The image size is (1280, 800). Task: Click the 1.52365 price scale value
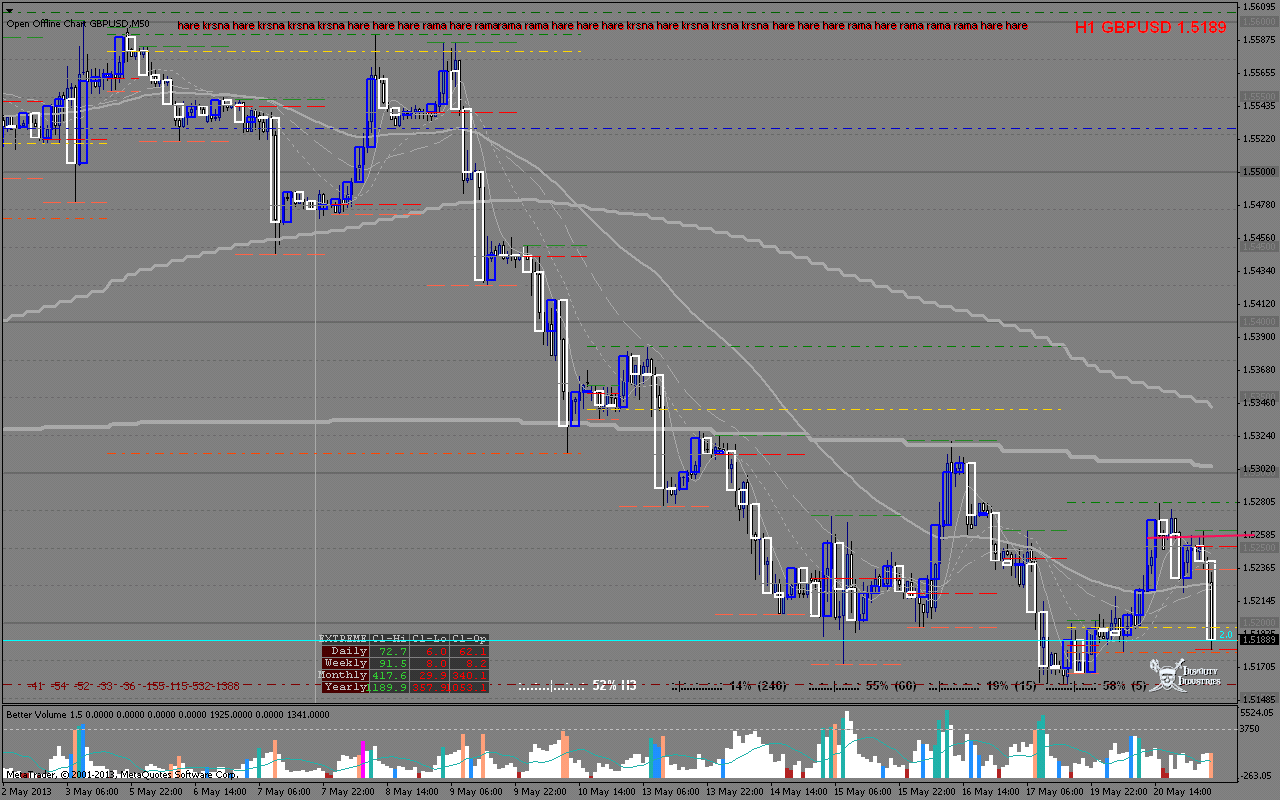pos(1257,567)
